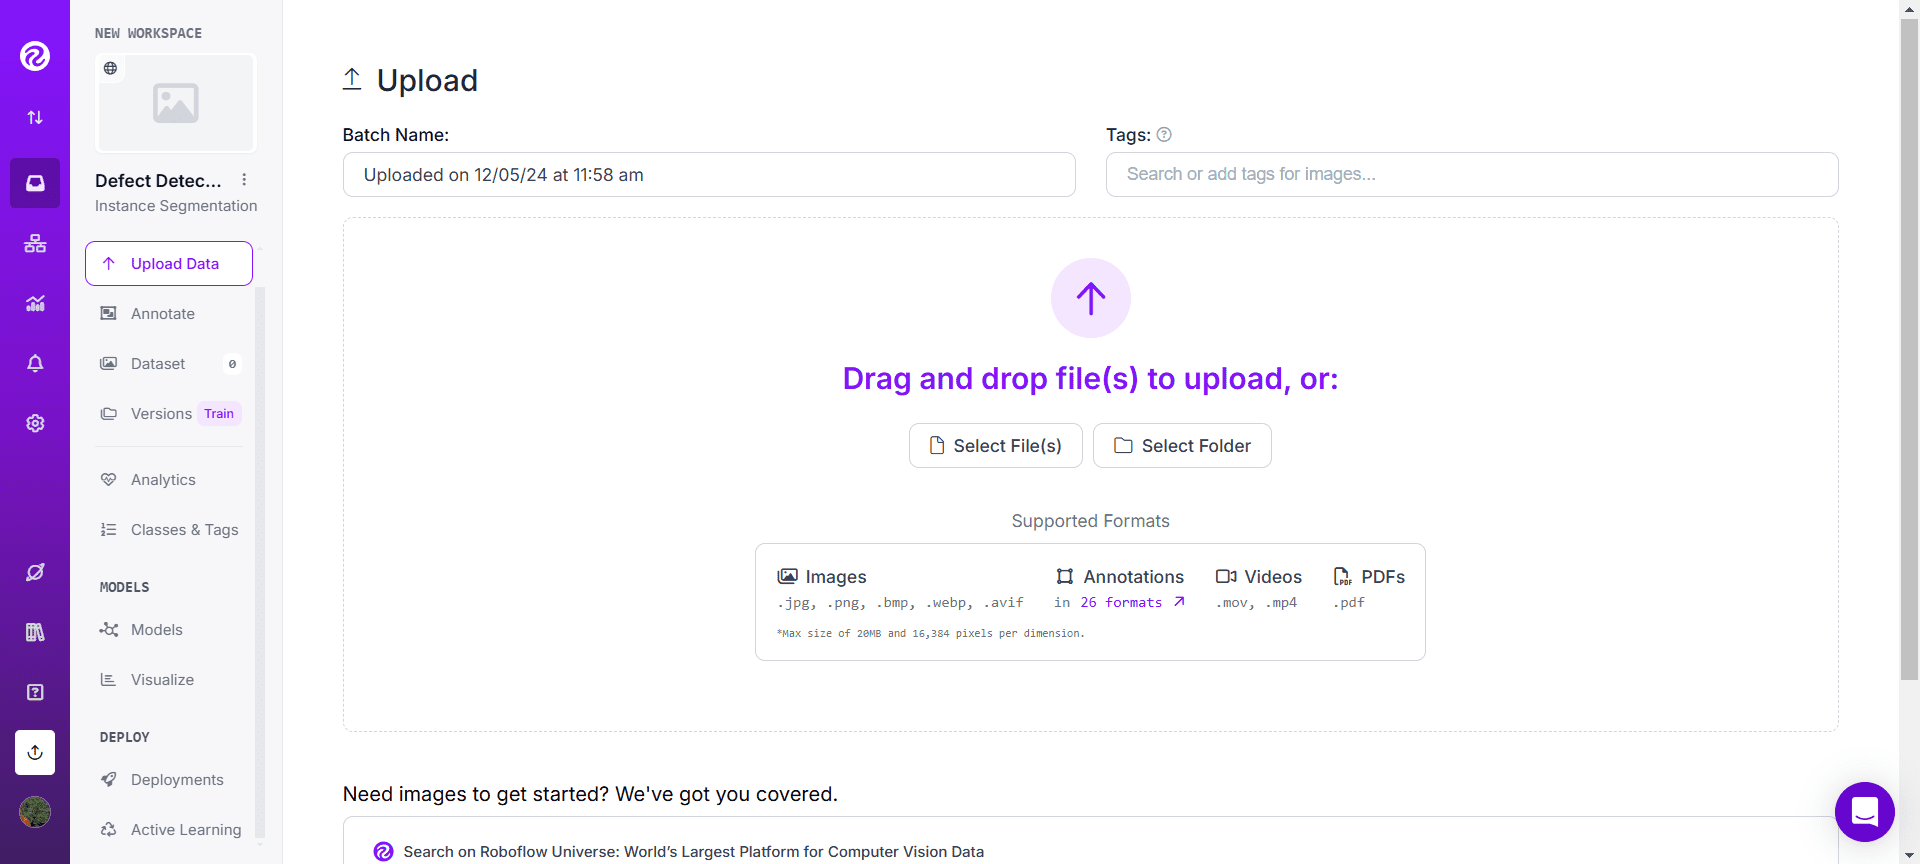Click the Select Folder button
1920x864 pixels.
tap(1182, 446)
